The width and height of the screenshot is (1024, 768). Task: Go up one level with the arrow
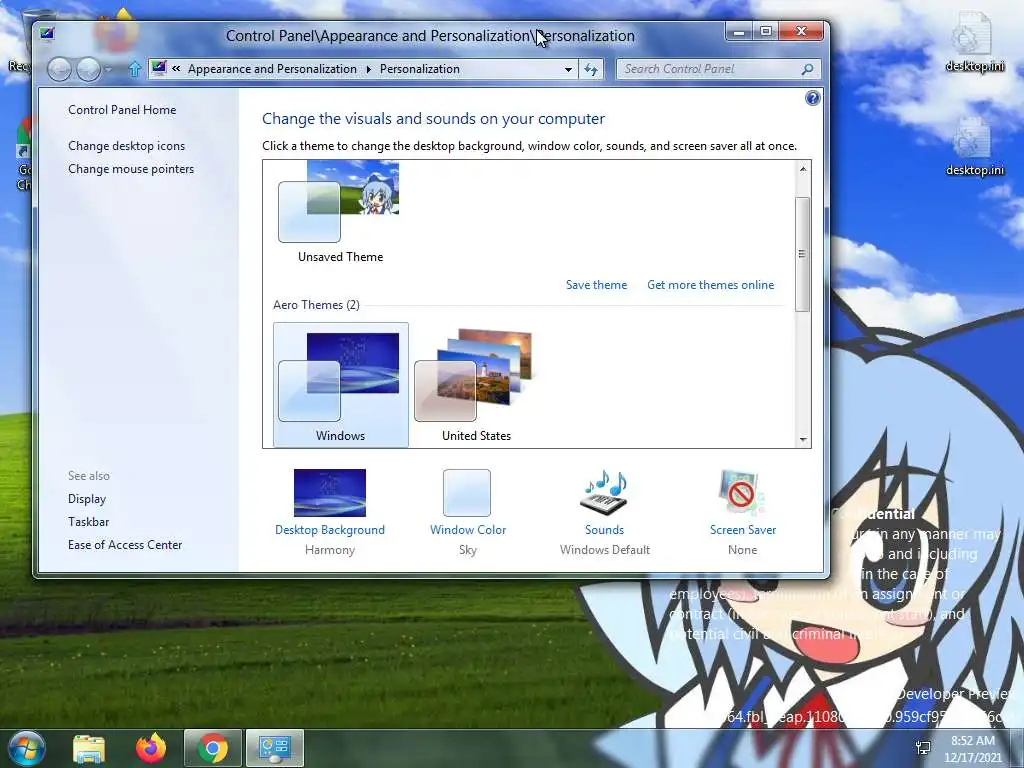135,69
